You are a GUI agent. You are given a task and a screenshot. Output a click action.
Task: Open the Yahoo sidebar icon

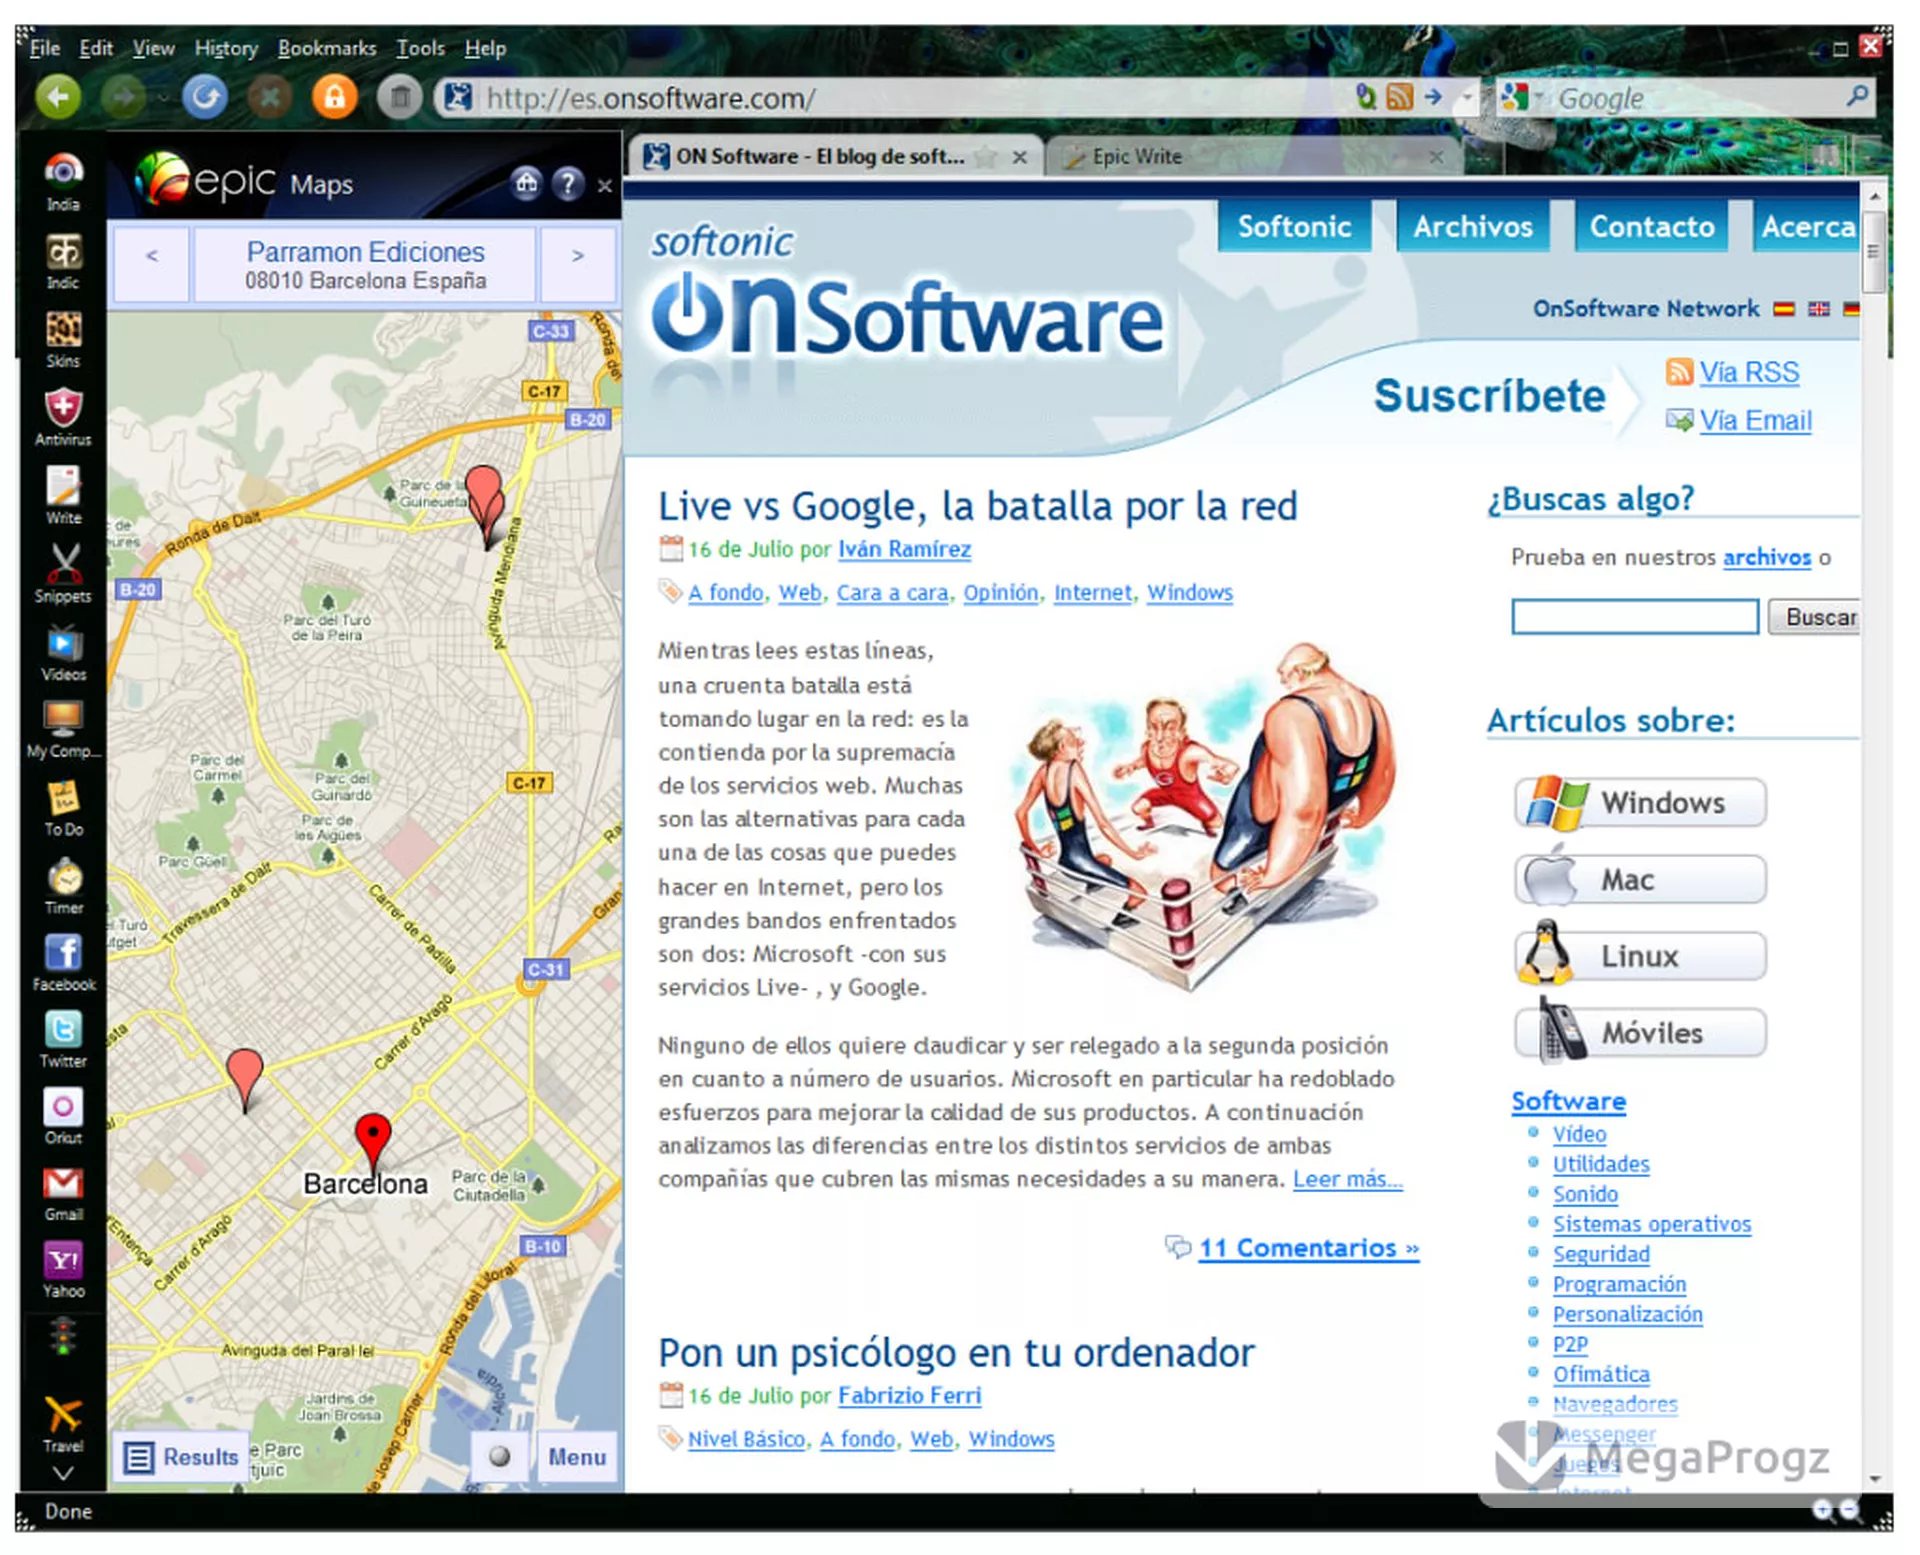pos(63,1271)
